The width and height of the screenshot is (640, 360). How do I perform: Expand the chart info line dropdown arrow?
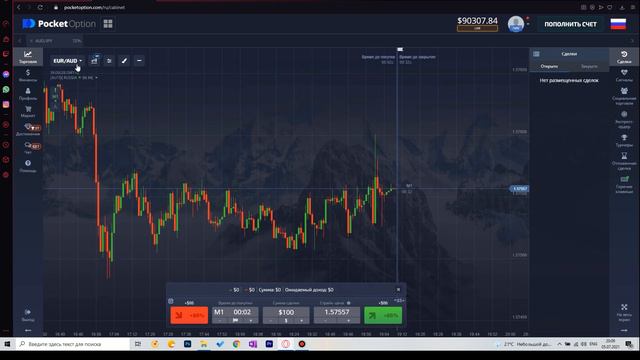click(x=96, y=78)
